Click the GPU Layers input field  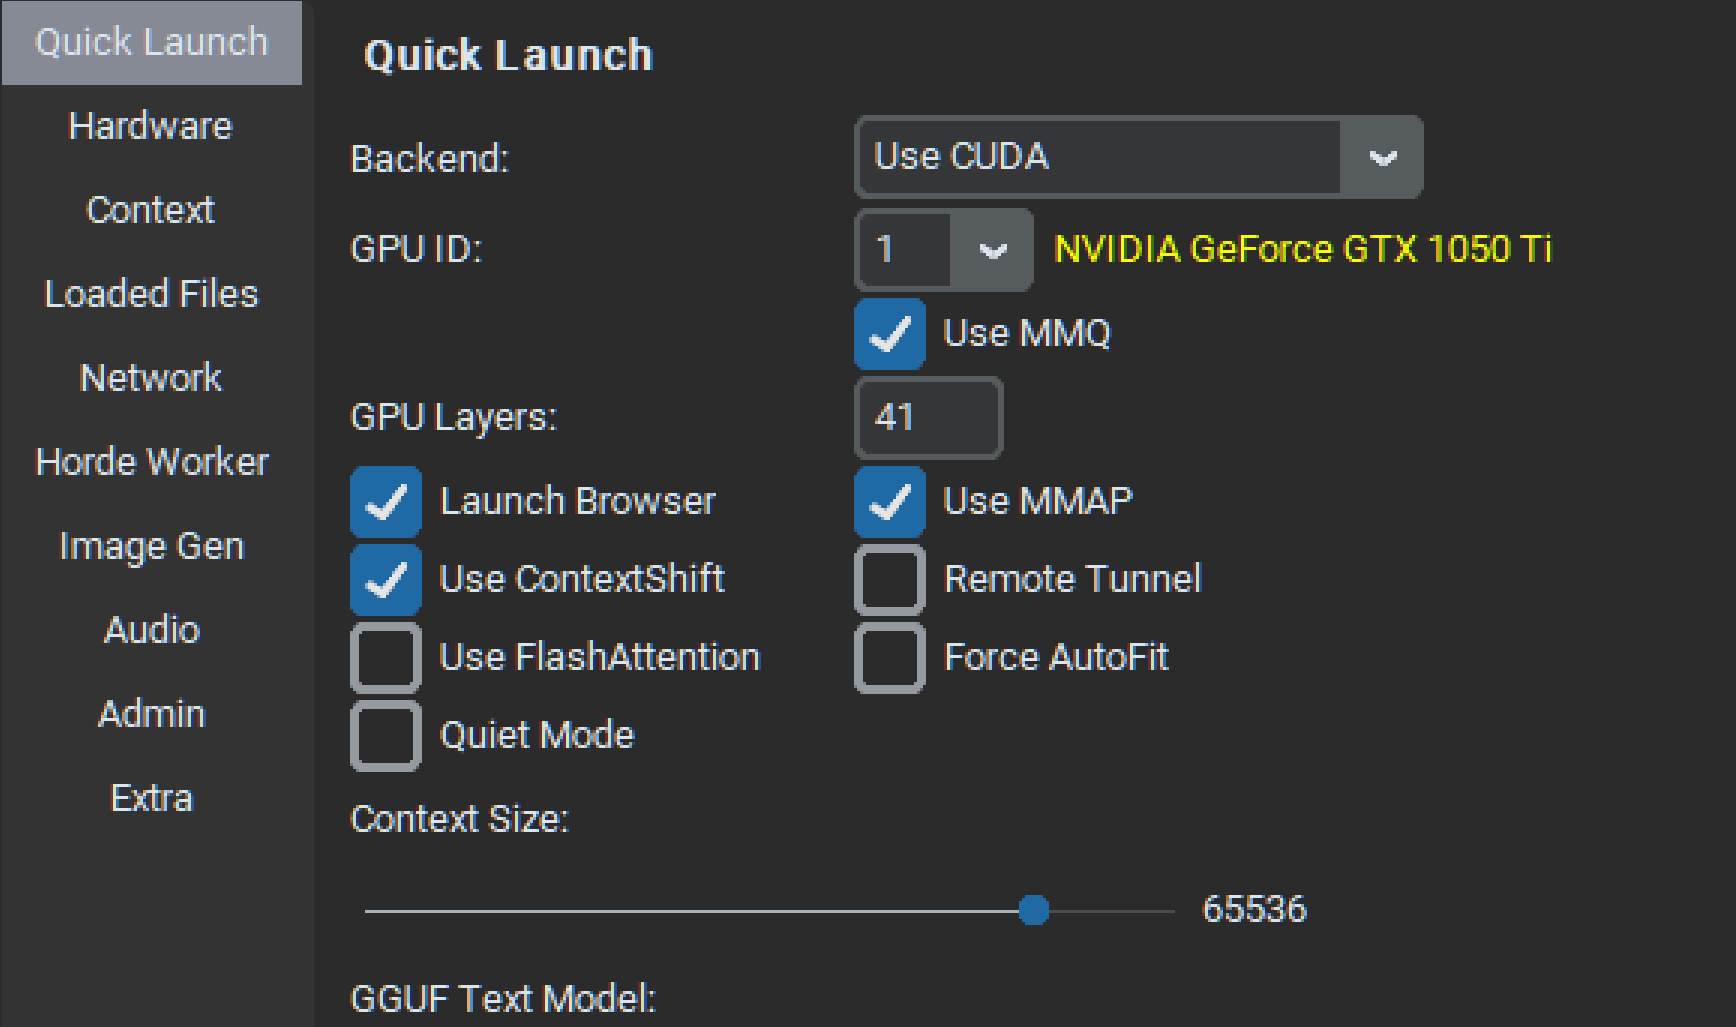pos(928,418)
